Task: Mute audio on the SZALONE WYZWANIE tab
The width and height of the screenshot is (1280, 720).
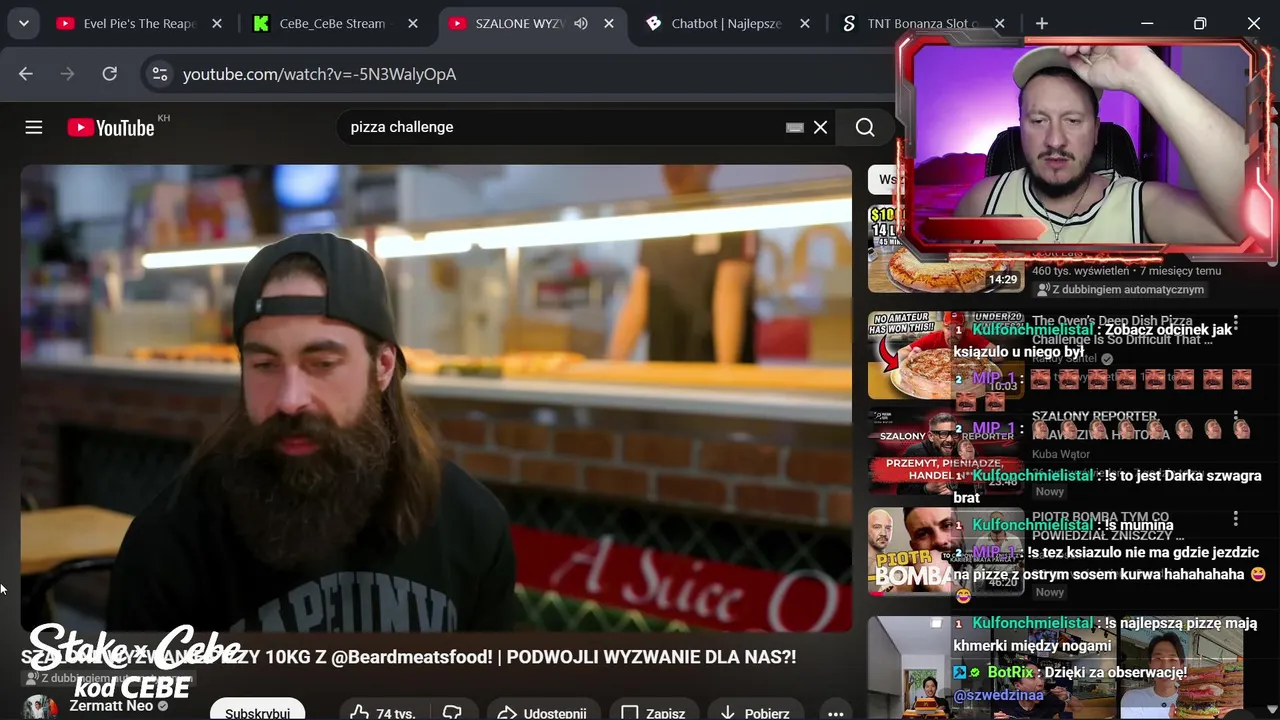Action: pyautogui.click(x=581, y=23)
